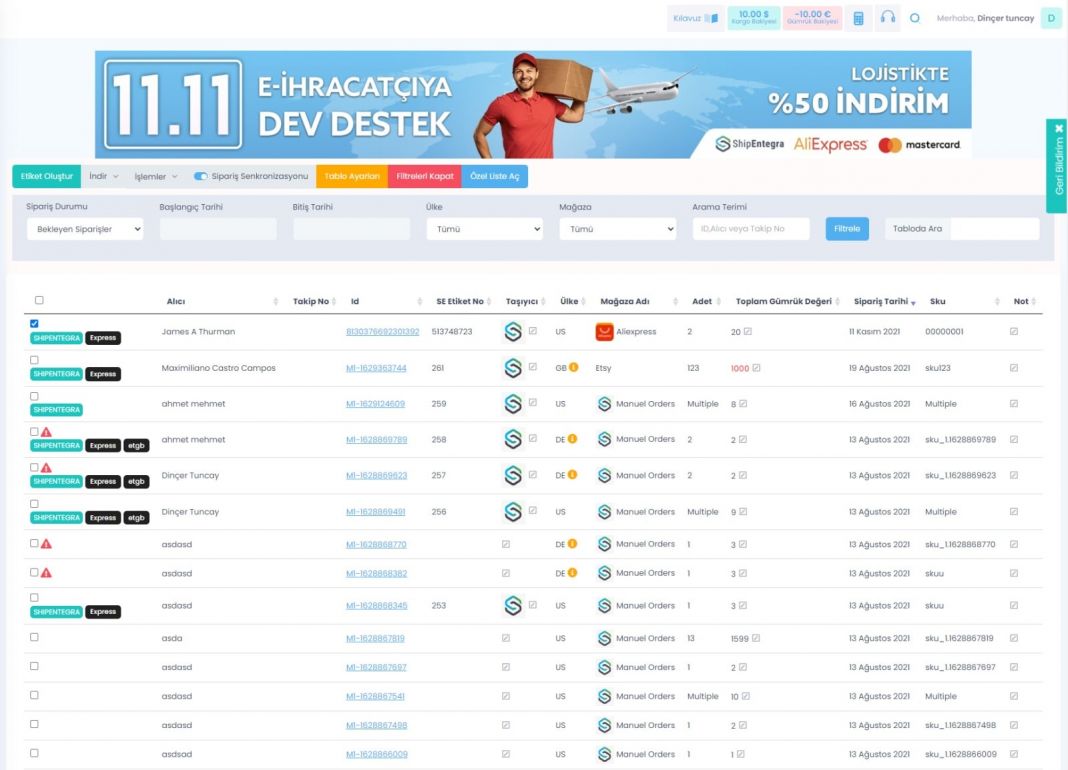1068x770 pixels.
Task: Click the Tabloda Ara input field
Action: [994, 229]
